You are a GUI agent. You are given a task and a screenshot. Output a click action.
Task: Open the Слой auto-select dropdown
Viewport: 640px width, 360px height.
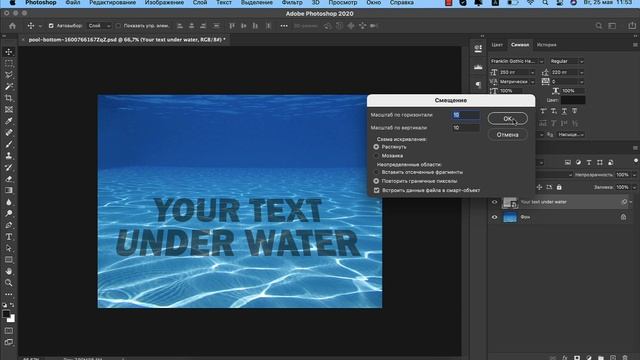coord(99,26)
